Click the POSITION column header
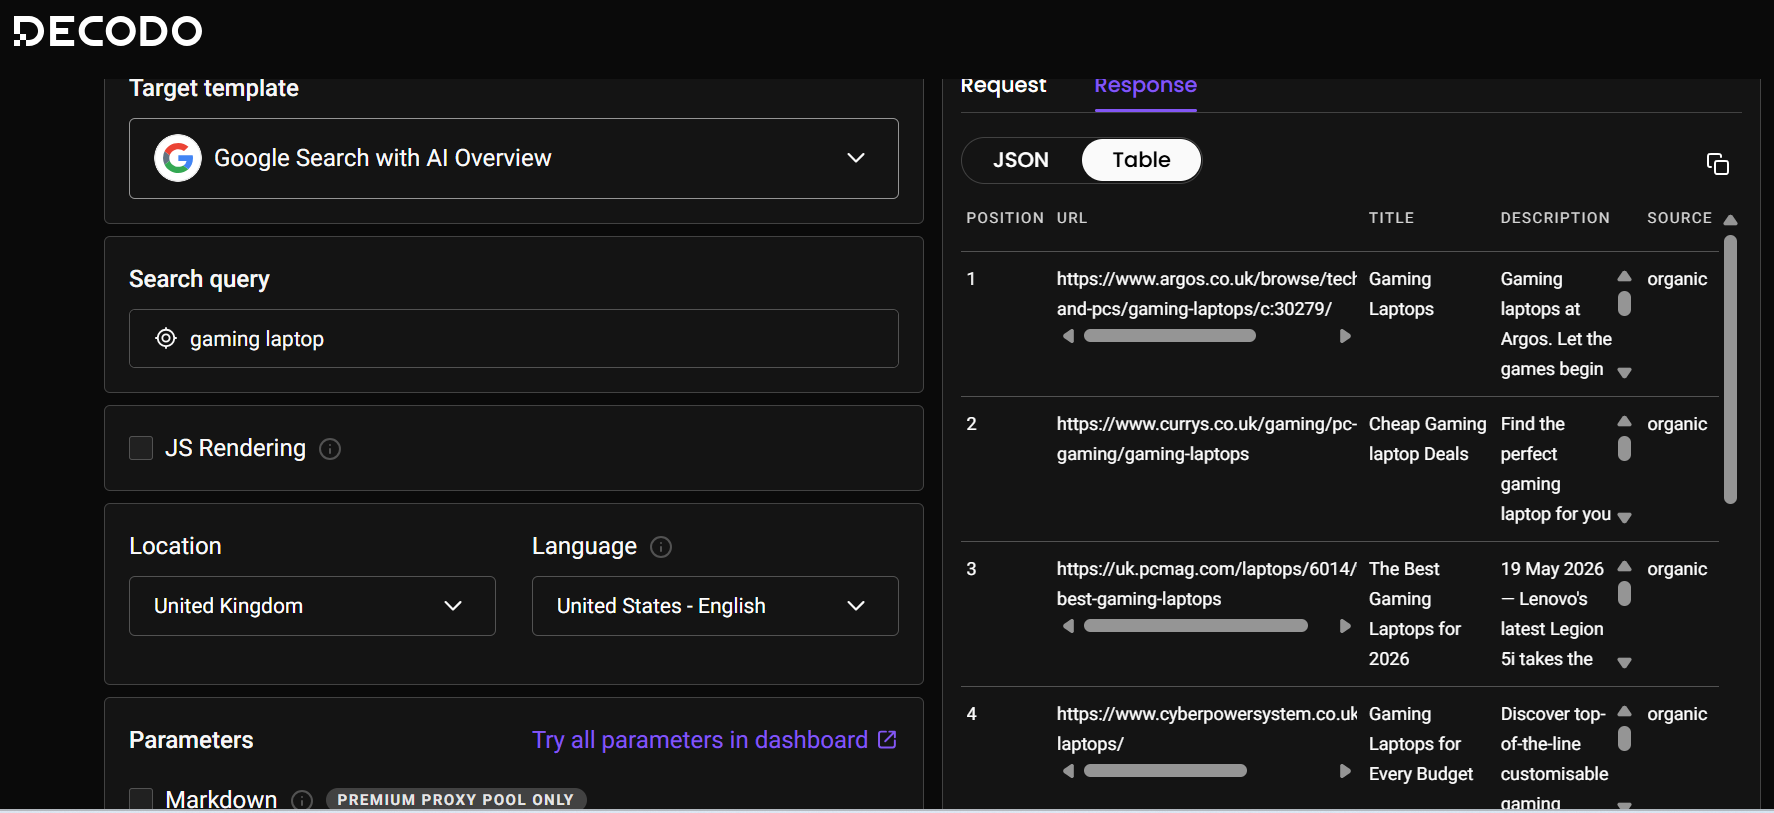 click(x=1005, y=218)
